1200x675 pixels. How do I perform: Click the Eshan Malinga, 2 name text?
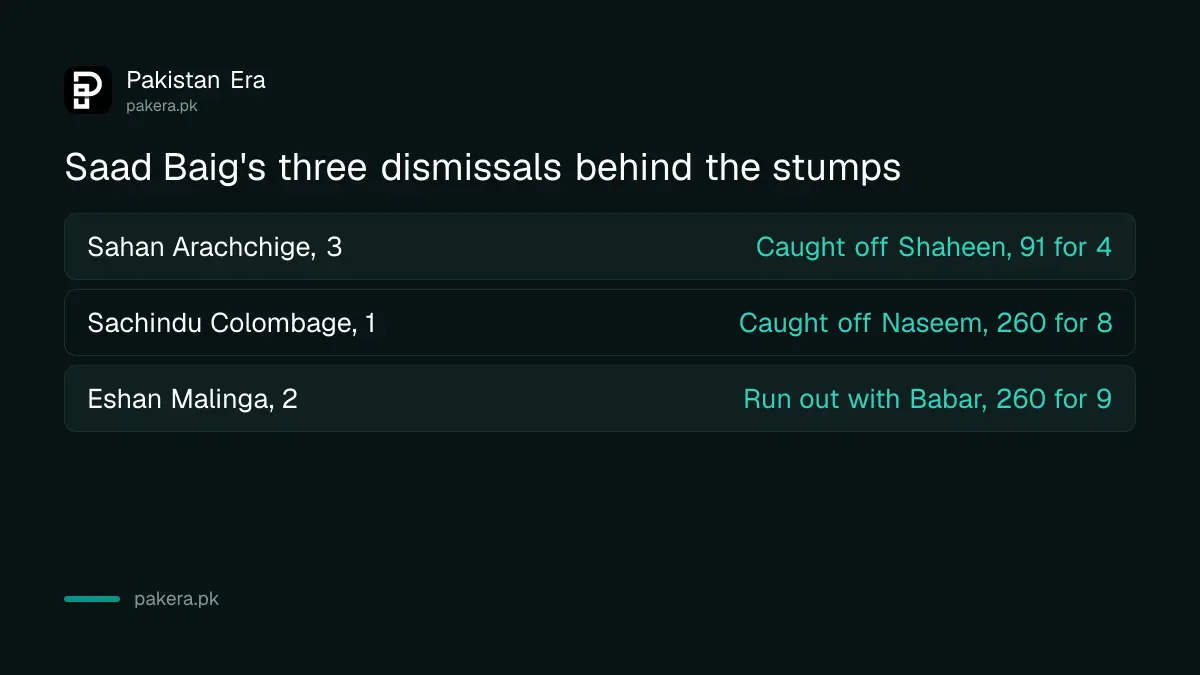[193, 399]
